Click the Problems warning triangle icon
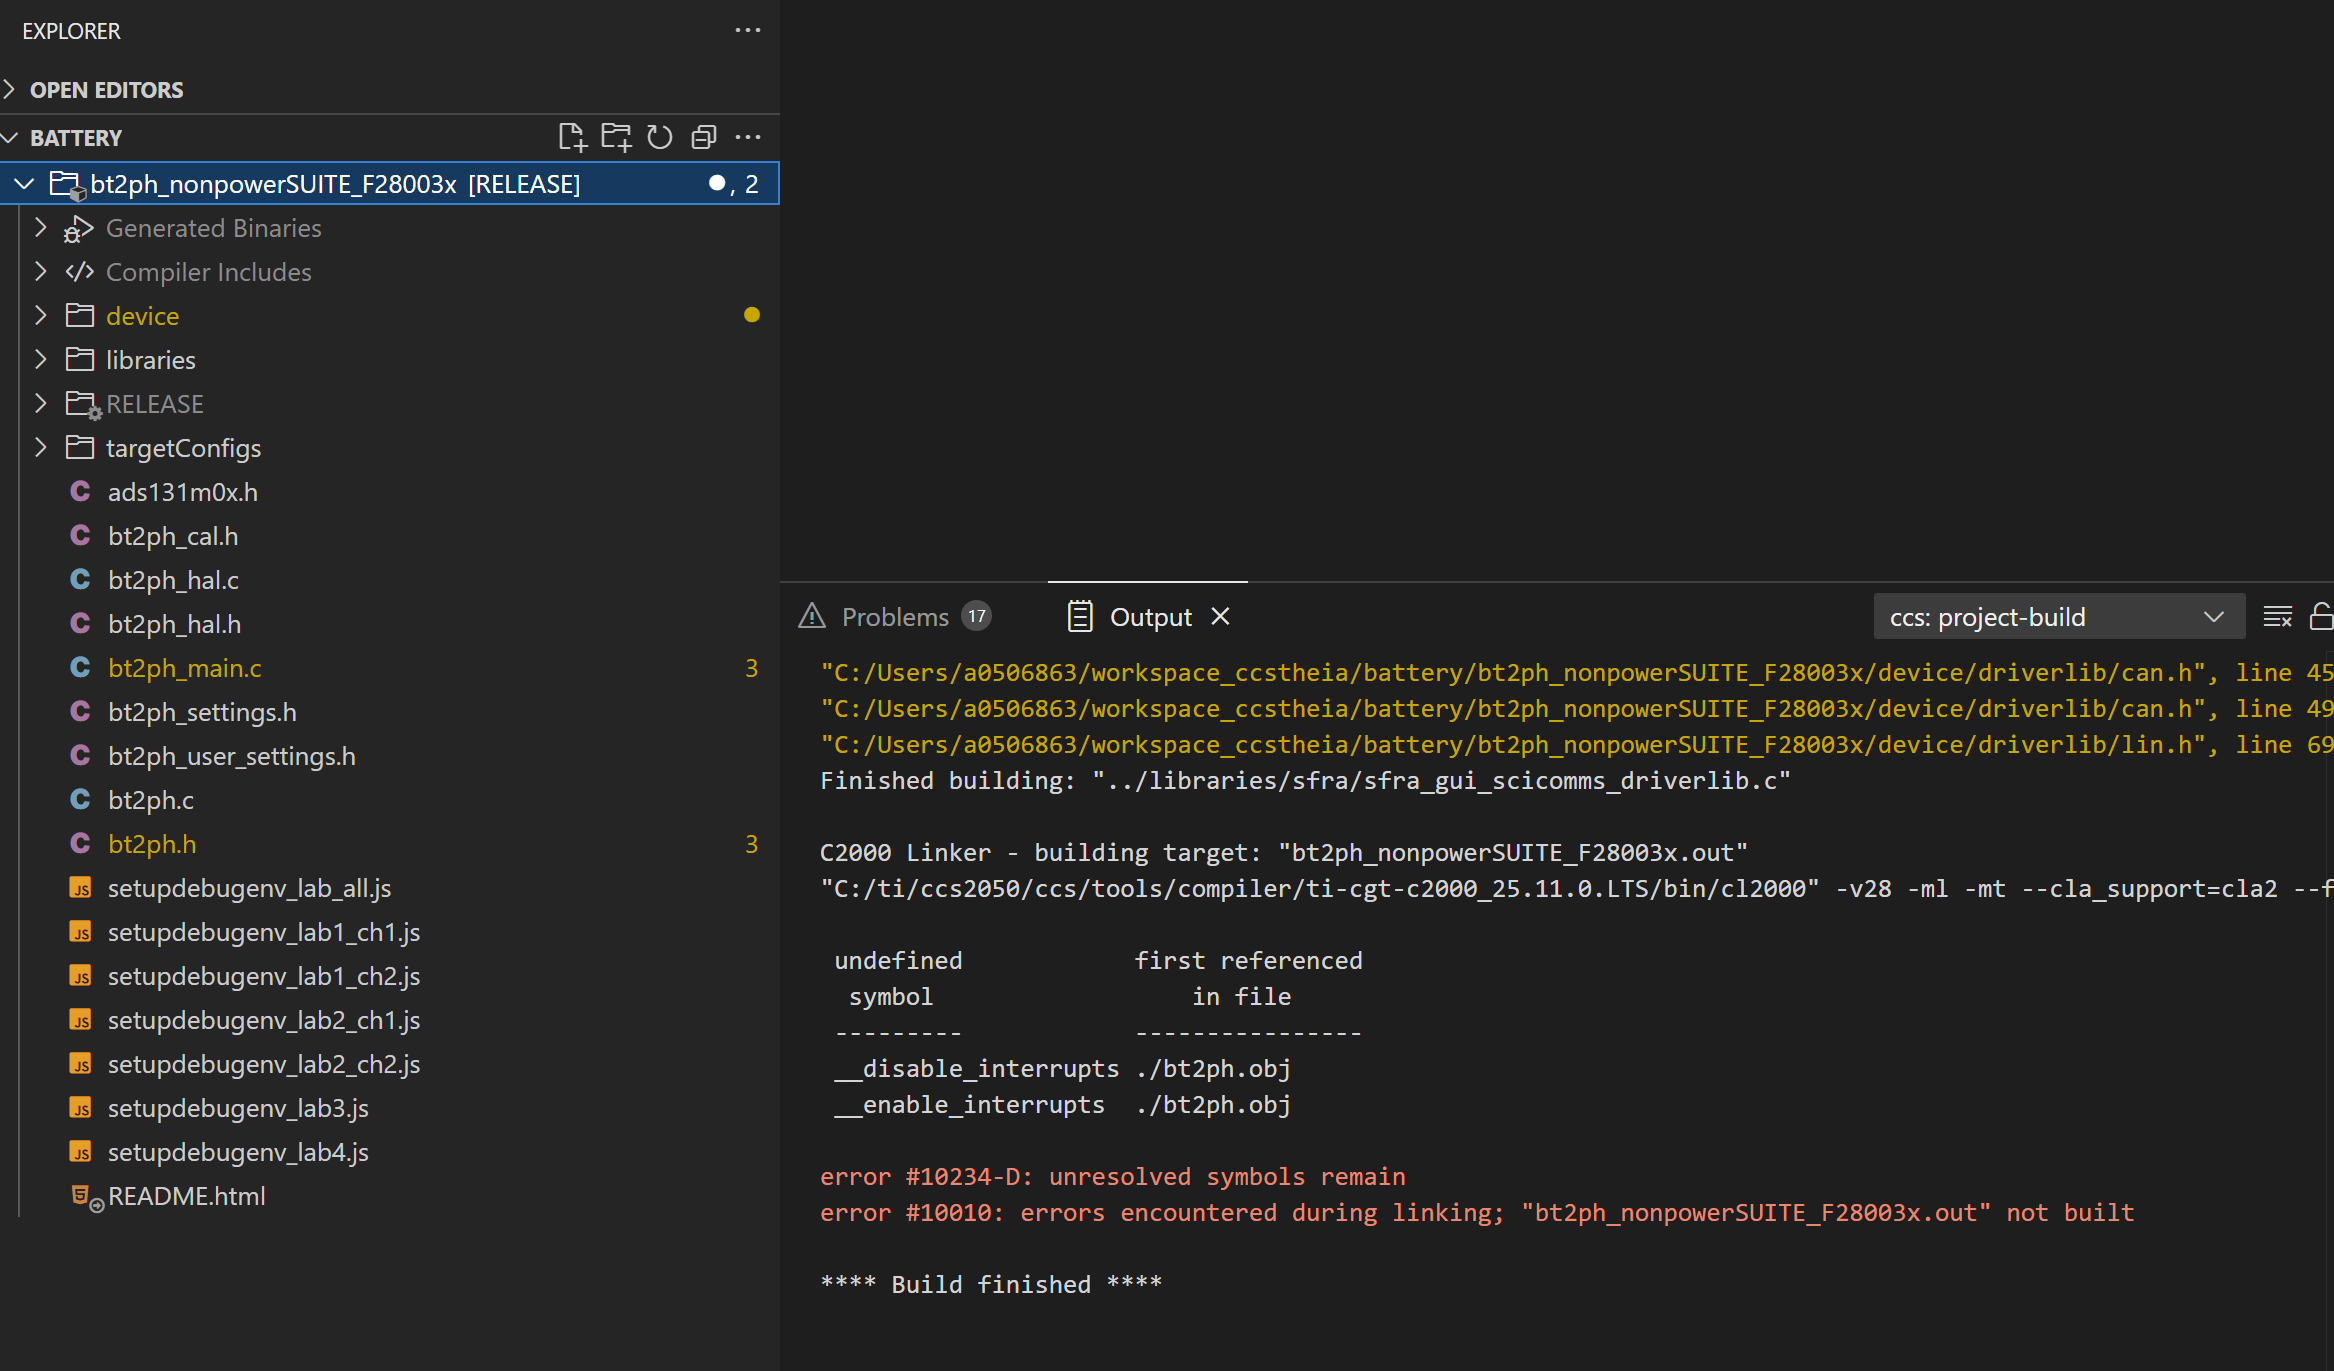 point(812,616)
